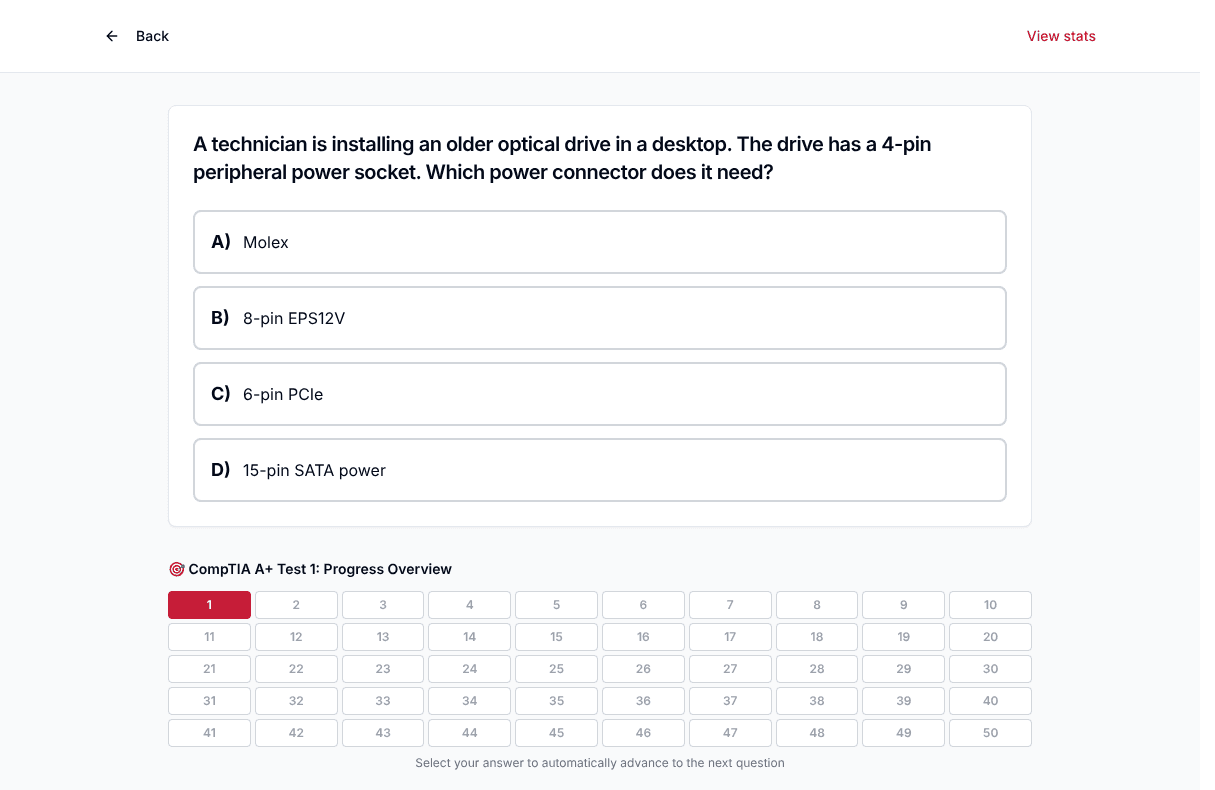1215x790 pixels.
Task: Open question 18
Action: (x=817, y=637)
